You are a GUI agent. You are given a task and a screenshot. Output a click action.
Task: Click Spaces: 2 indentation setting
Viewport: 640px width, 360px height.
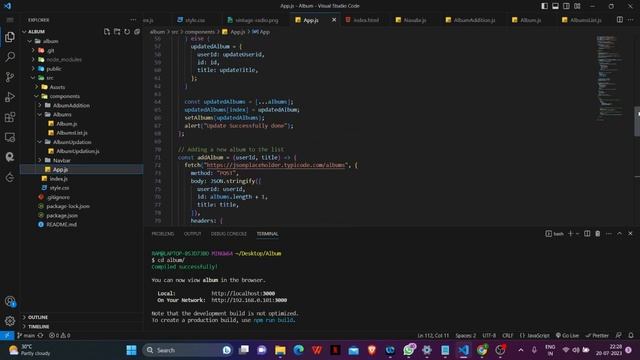coord(466,336)
